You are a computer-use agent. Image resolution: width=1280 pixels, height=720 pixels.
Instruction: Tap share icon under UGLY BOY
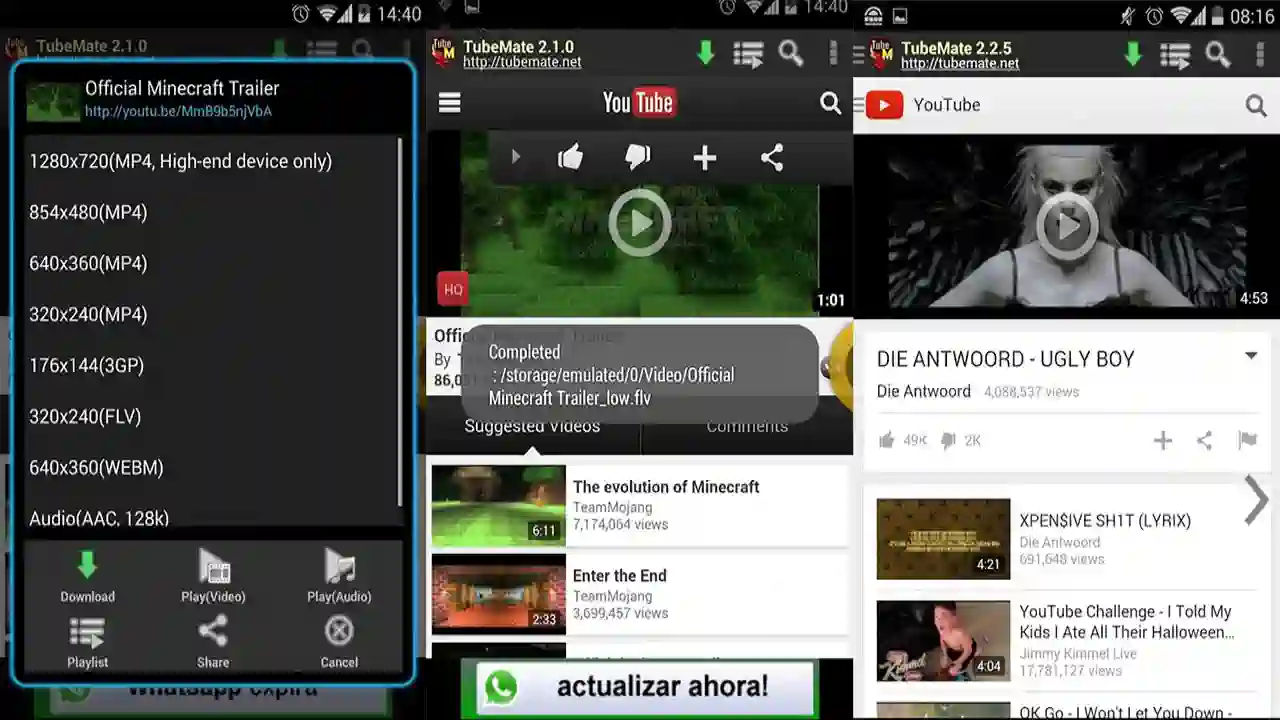(x=1204, y=440)
